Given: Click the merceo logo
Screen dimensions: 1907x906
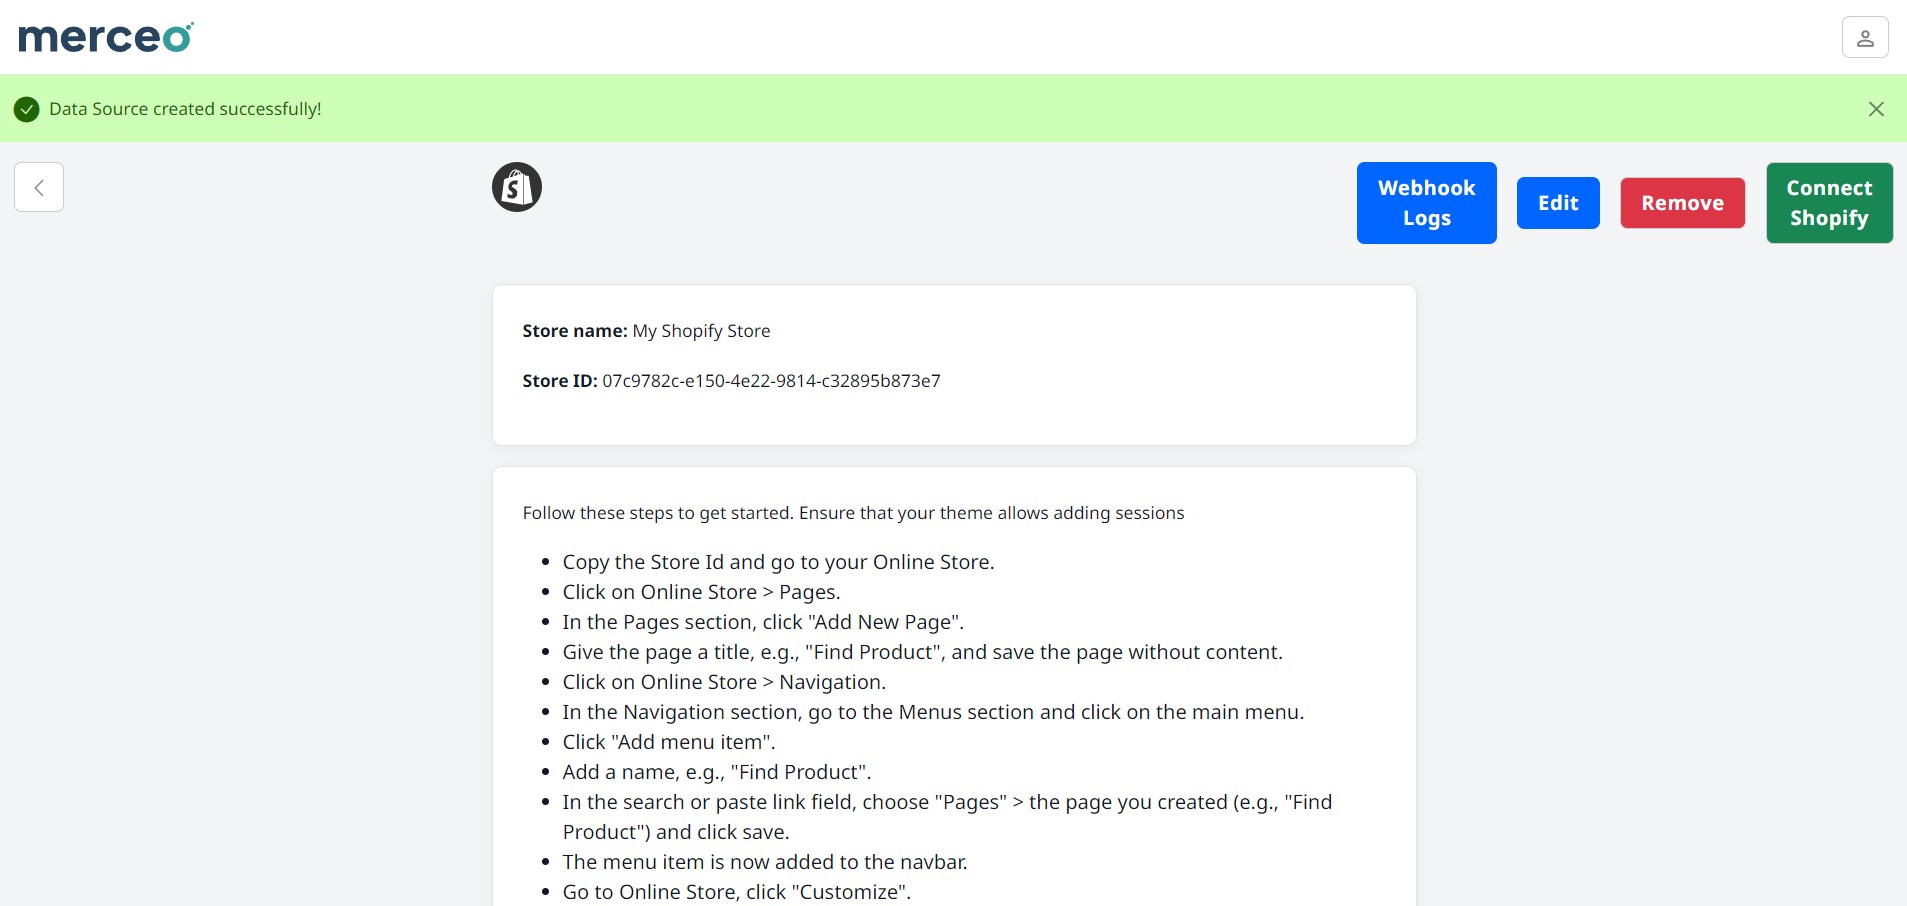Looking at the screenshot, I should (x=106, y=37).
